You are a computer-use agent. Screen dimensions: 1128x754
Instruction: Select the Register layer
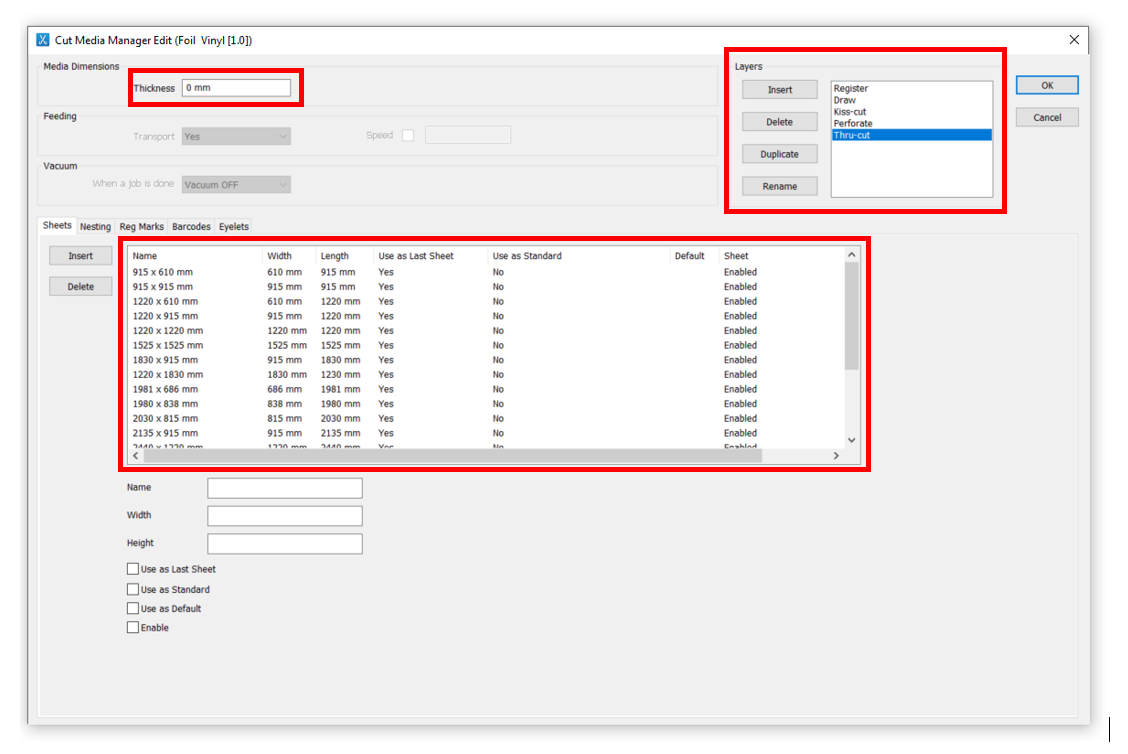[x=911, y=88]
